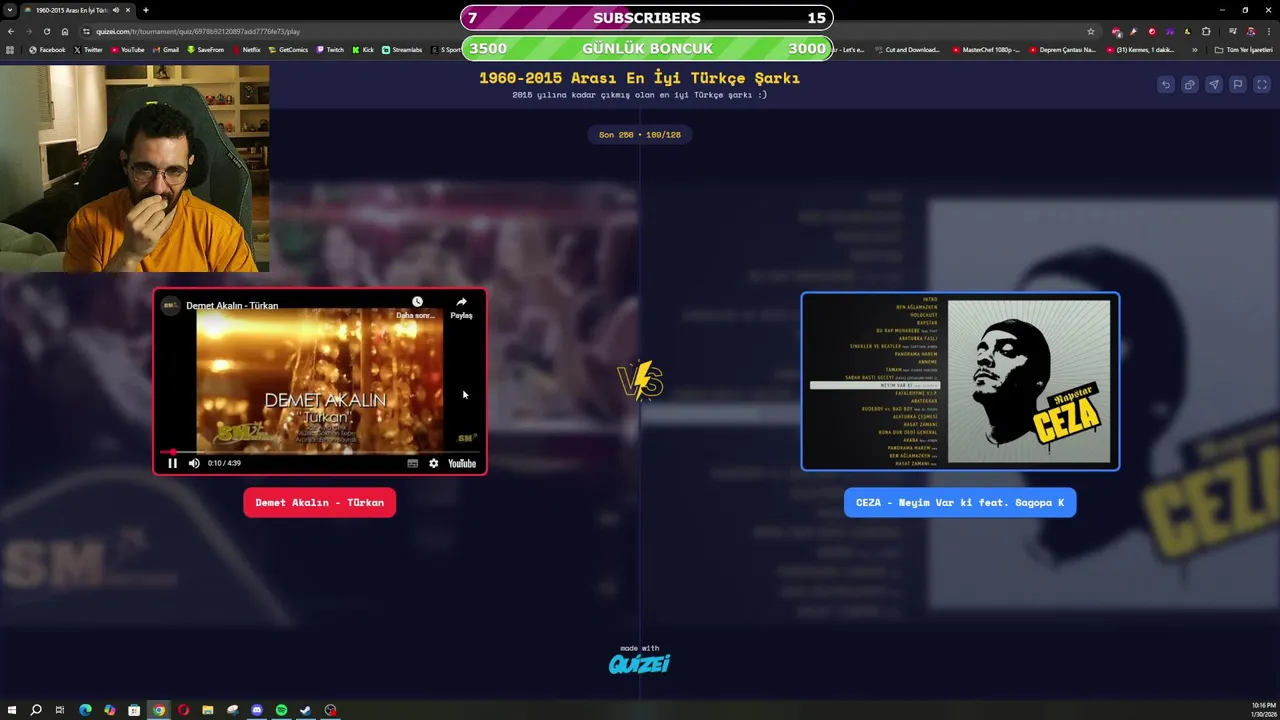The height and width of the screenshot is (720, 1280).
Task: Mute the embedded YouTube video volume
Action: pos(194,463)
